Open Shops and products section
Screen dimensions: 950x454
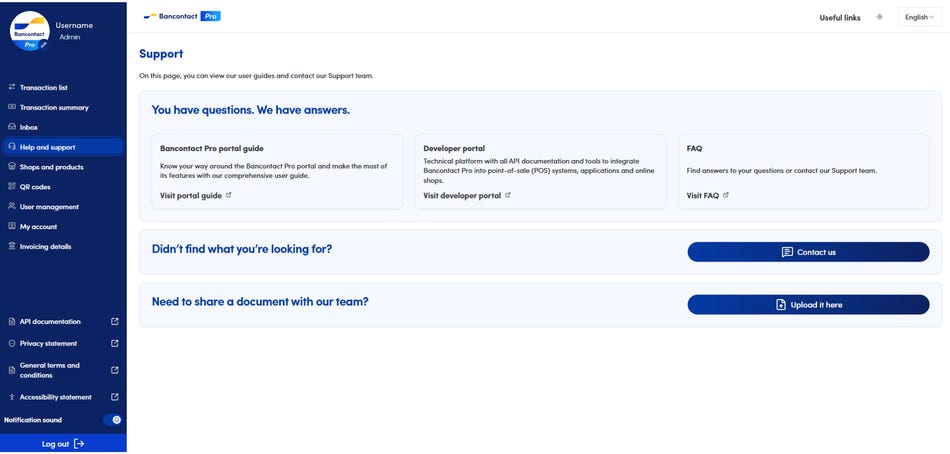51,167
